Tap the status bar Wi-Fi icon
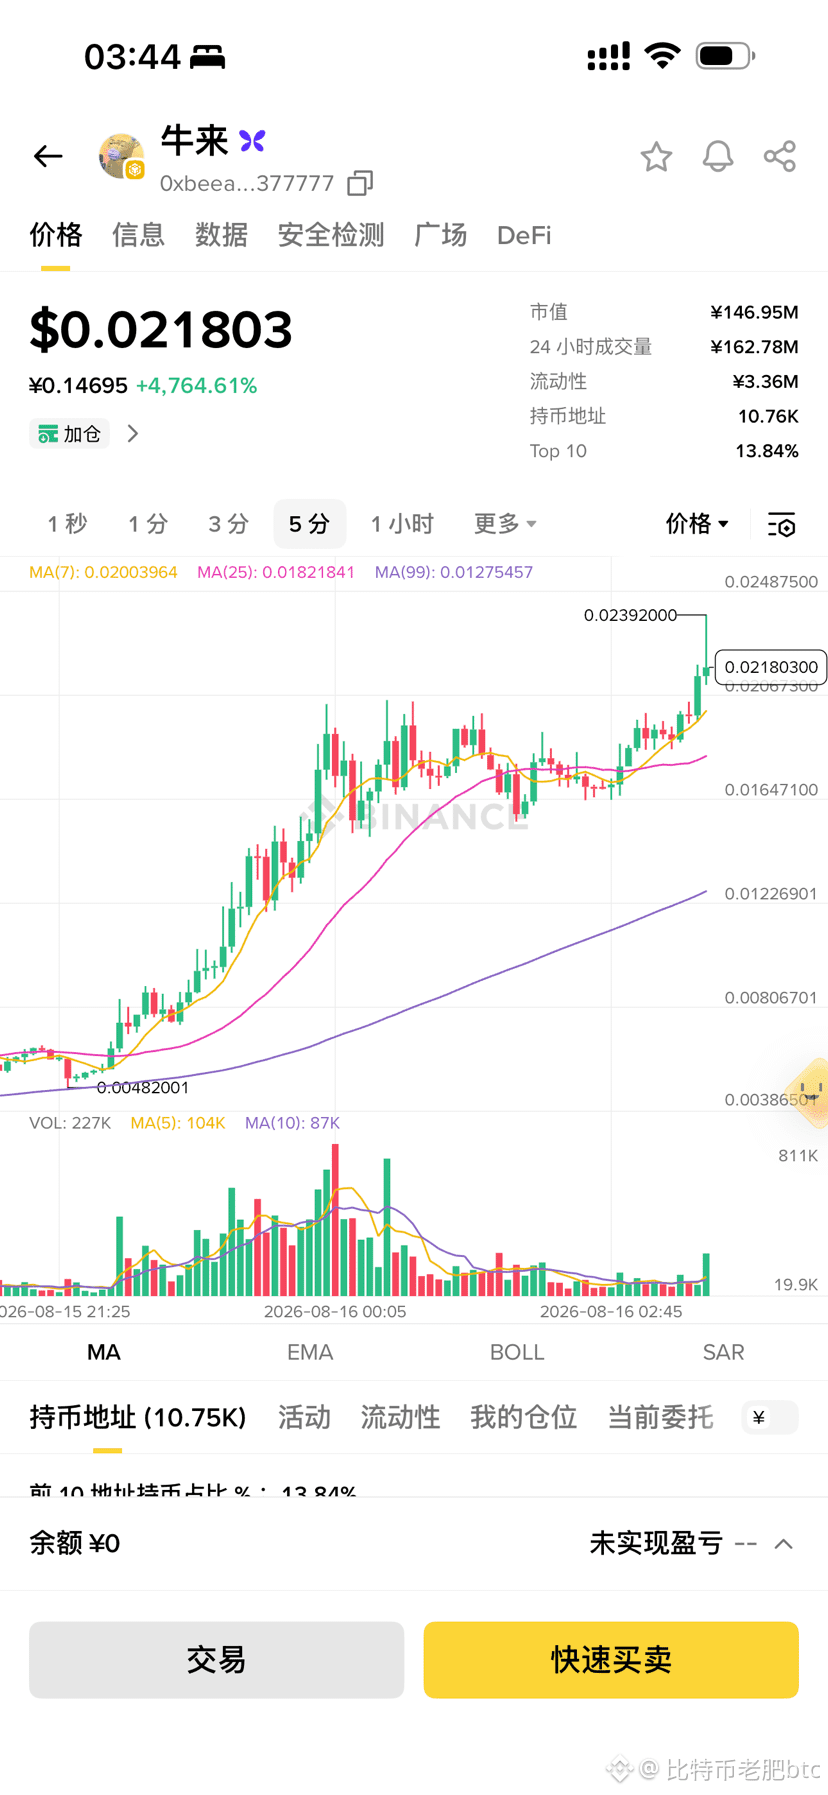The width and height of the screenshot is (828, 1795). tap(661, 56)
